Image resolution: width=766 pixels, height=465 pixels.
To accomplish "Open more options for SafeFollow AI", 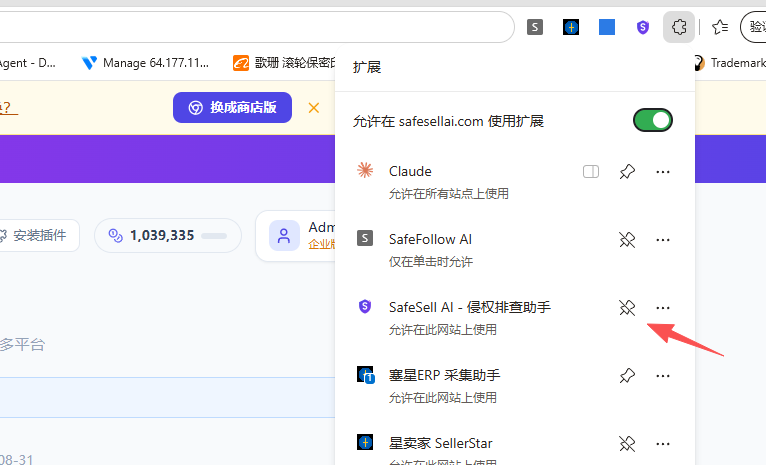I will pyautogui.click(x=663, y=240).
